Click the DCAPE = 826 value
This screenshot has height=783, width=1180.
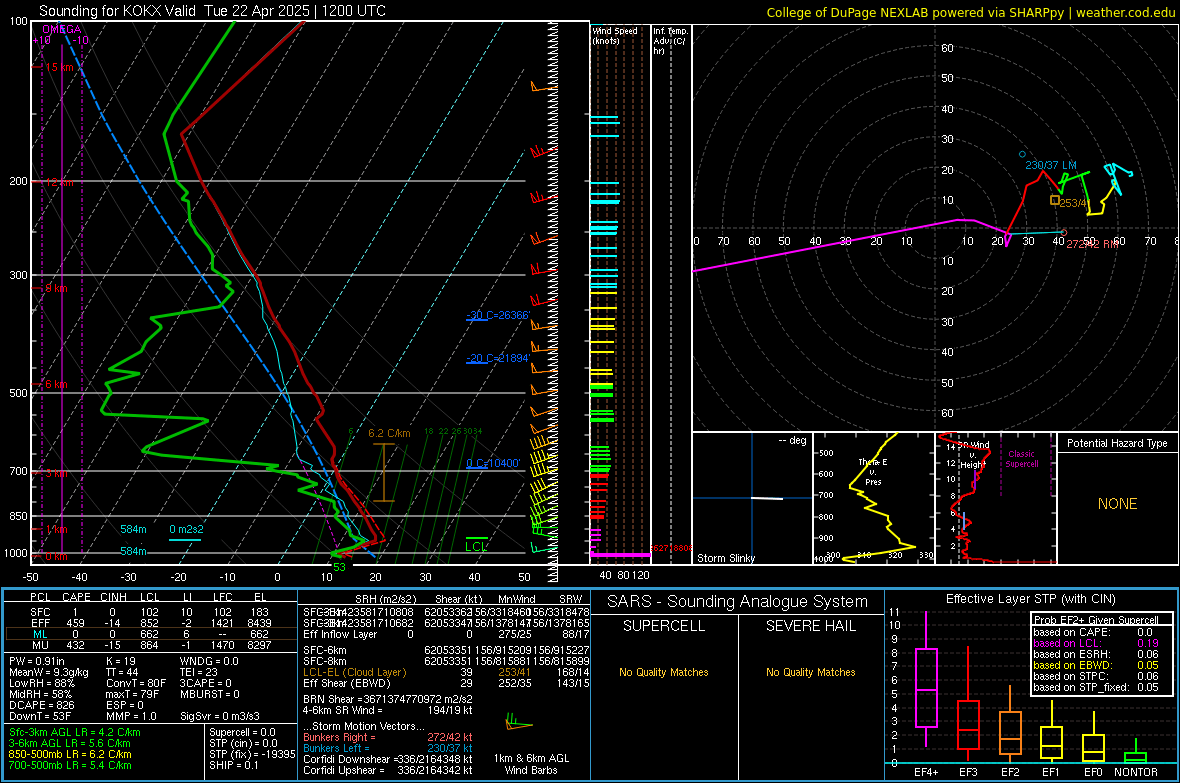[x=41, y=705]
